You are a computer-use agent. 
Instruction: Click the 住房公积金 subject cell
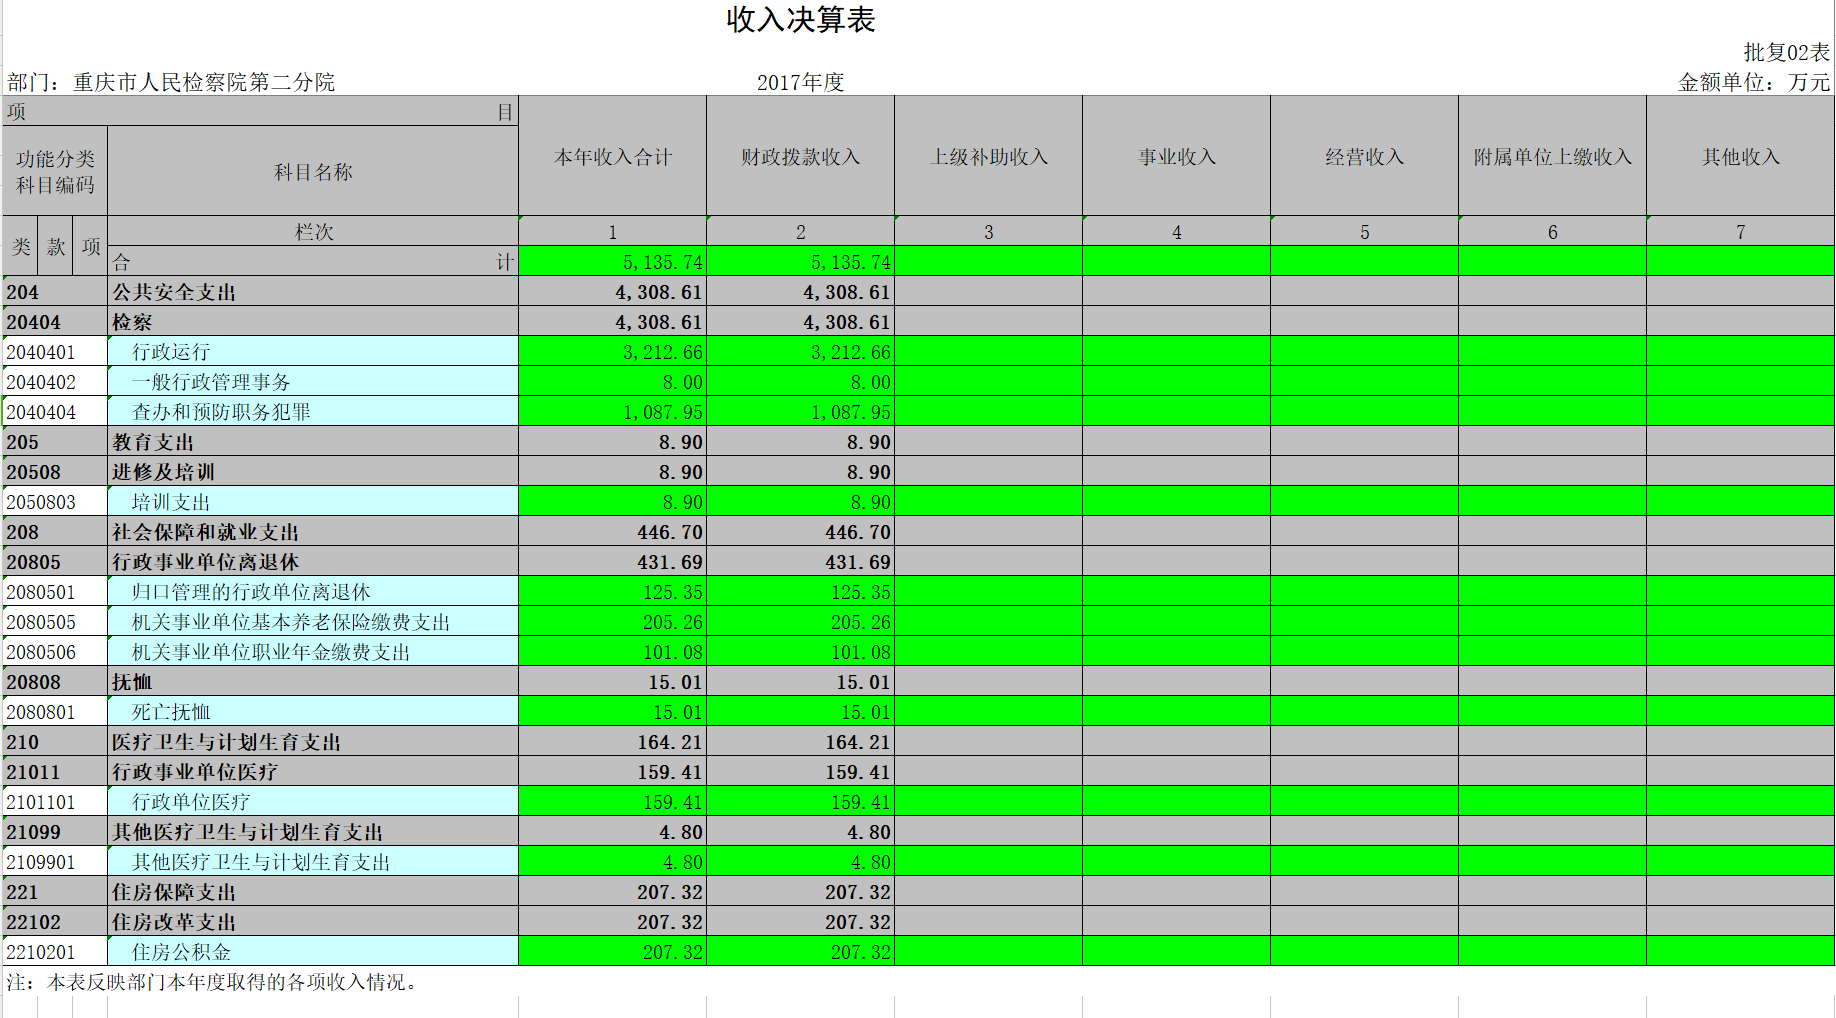point(313,952)
